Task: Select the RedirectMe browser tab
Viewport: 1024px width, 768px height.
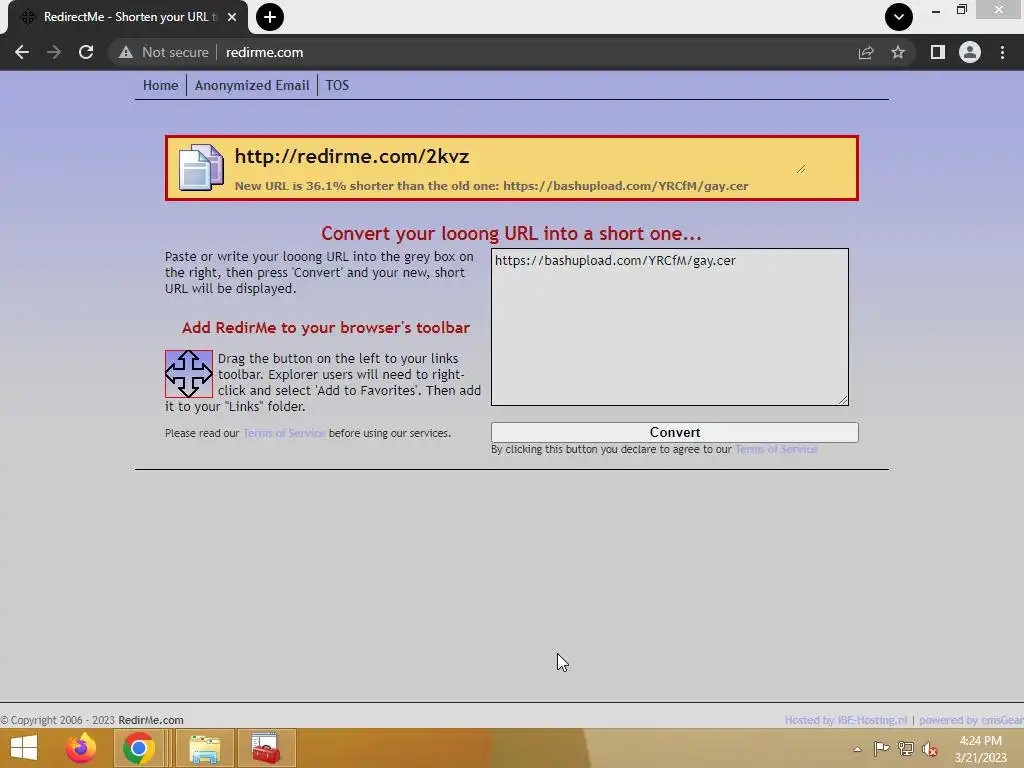Action: [127, 18]
